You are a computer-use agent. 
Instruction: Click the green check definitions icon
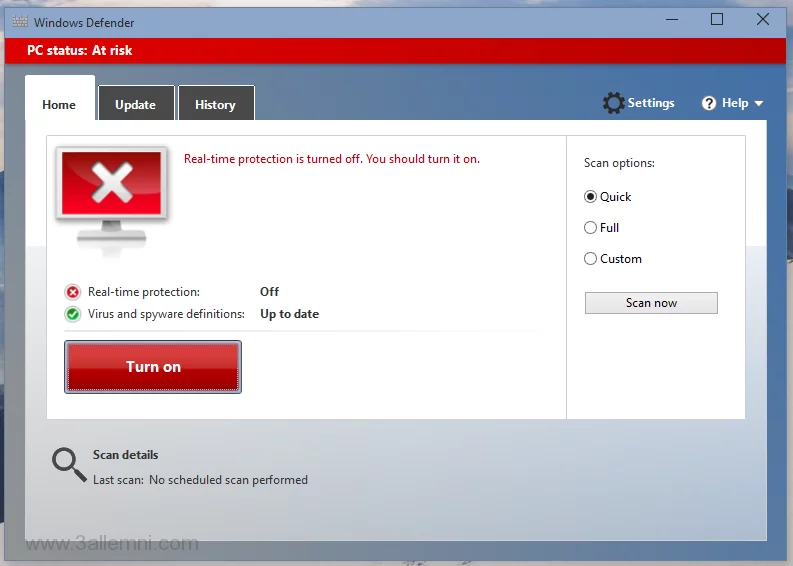coord(73,314)
